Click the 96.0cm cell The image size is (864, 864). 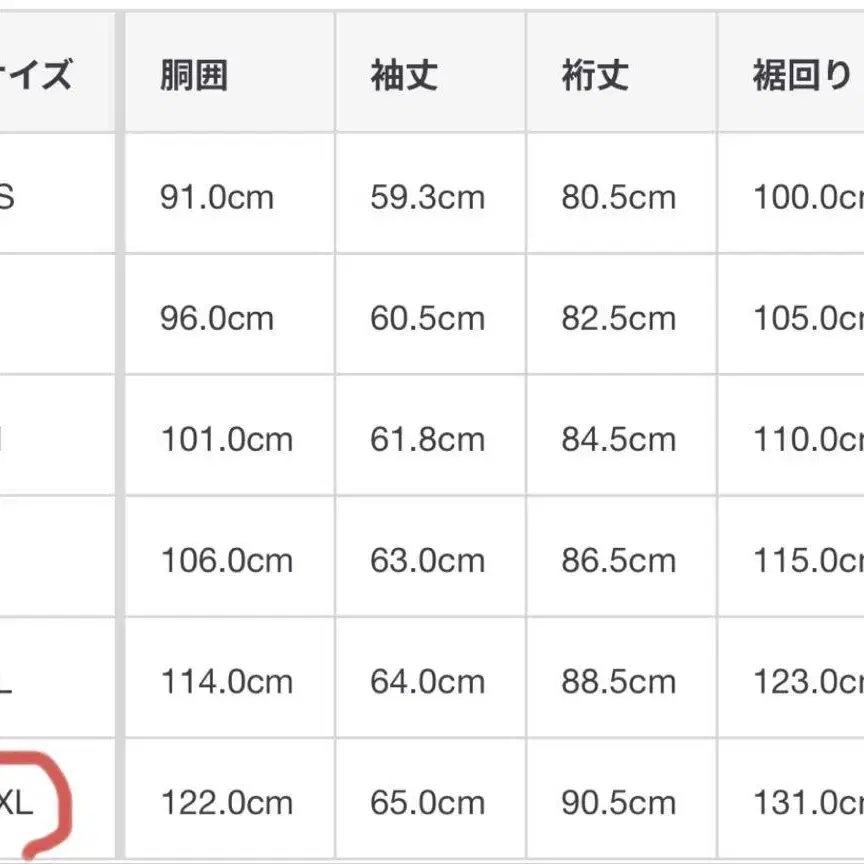click(217, 318)
